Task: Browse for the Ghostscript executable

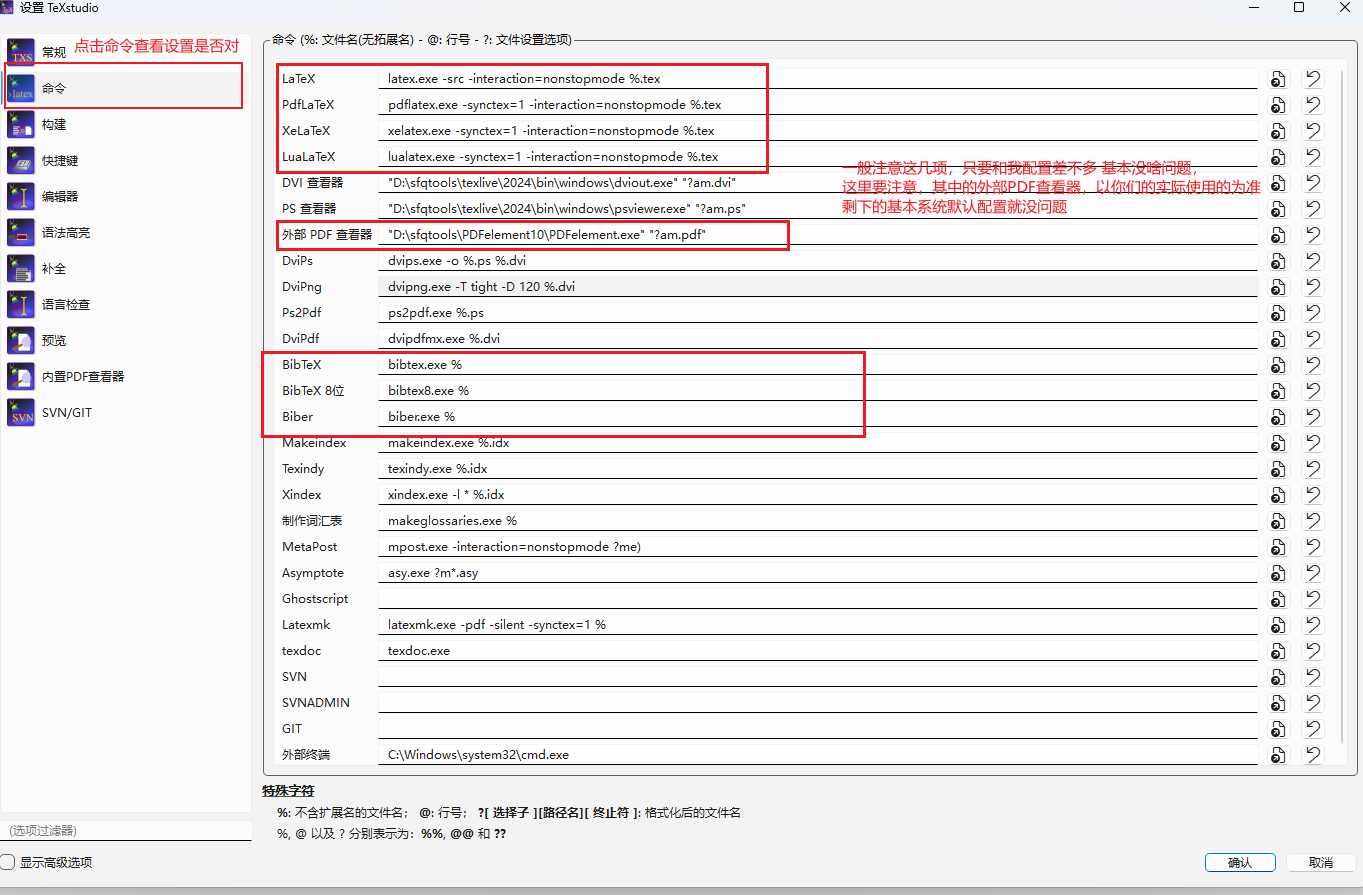Action: tap(1277, 598)
